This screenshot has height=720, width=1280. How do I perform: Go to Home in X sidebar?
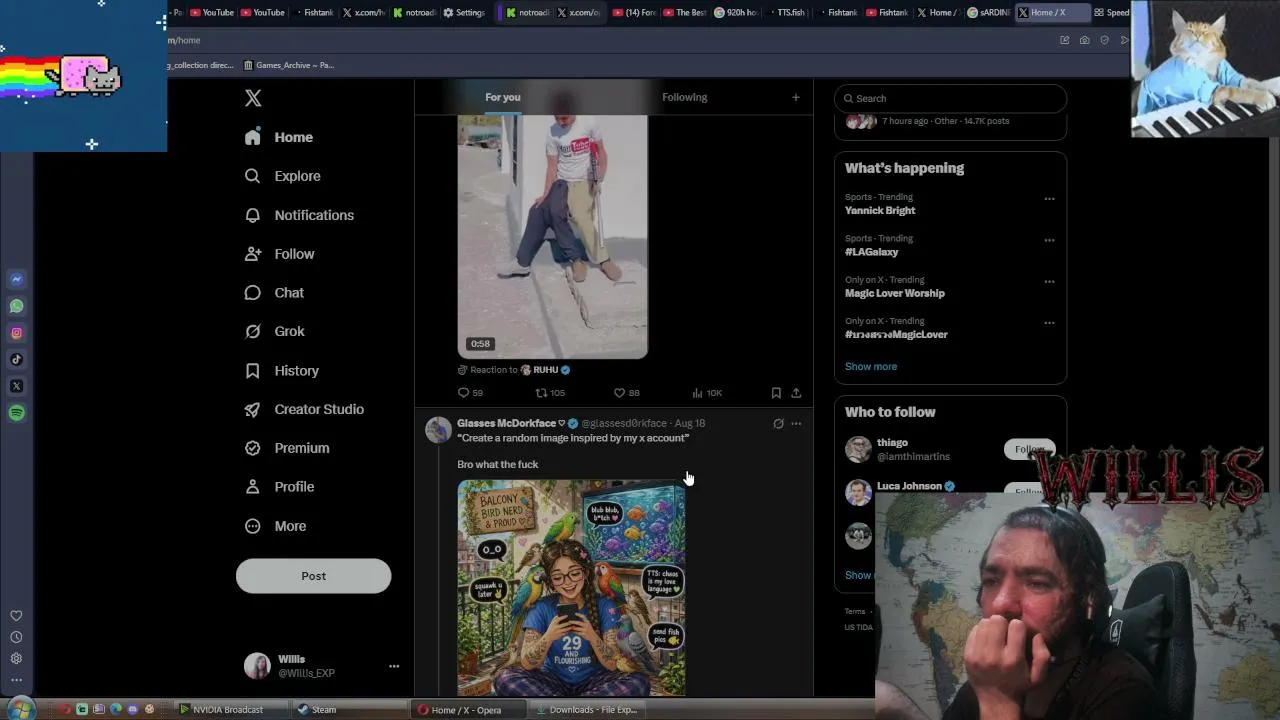tap(279, 137)
